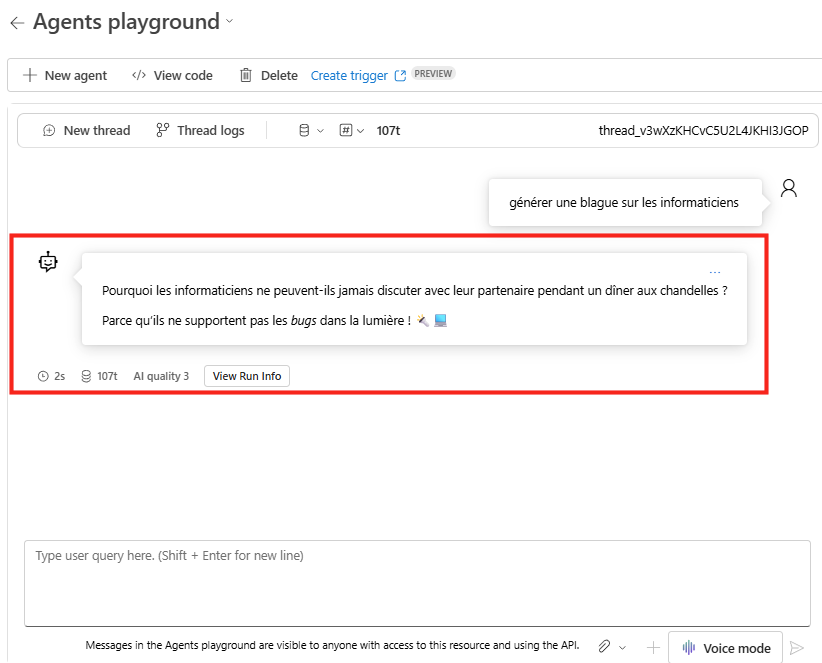
Task: Expand the hashtag counter dropdown
Action: coord(351,130)
